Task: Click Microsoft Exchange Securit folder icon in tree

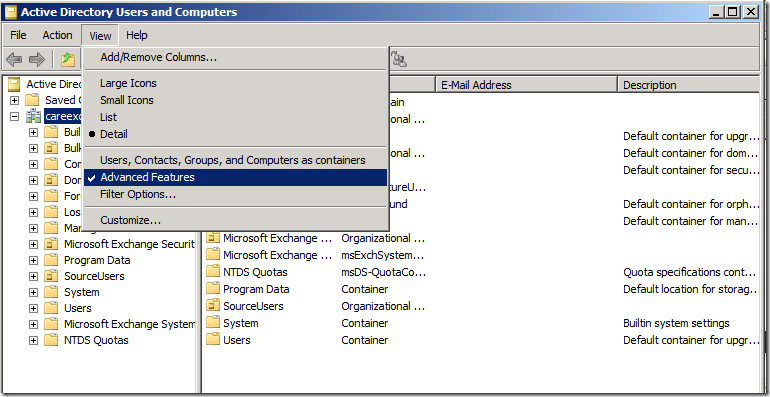Action: point(51,244)
